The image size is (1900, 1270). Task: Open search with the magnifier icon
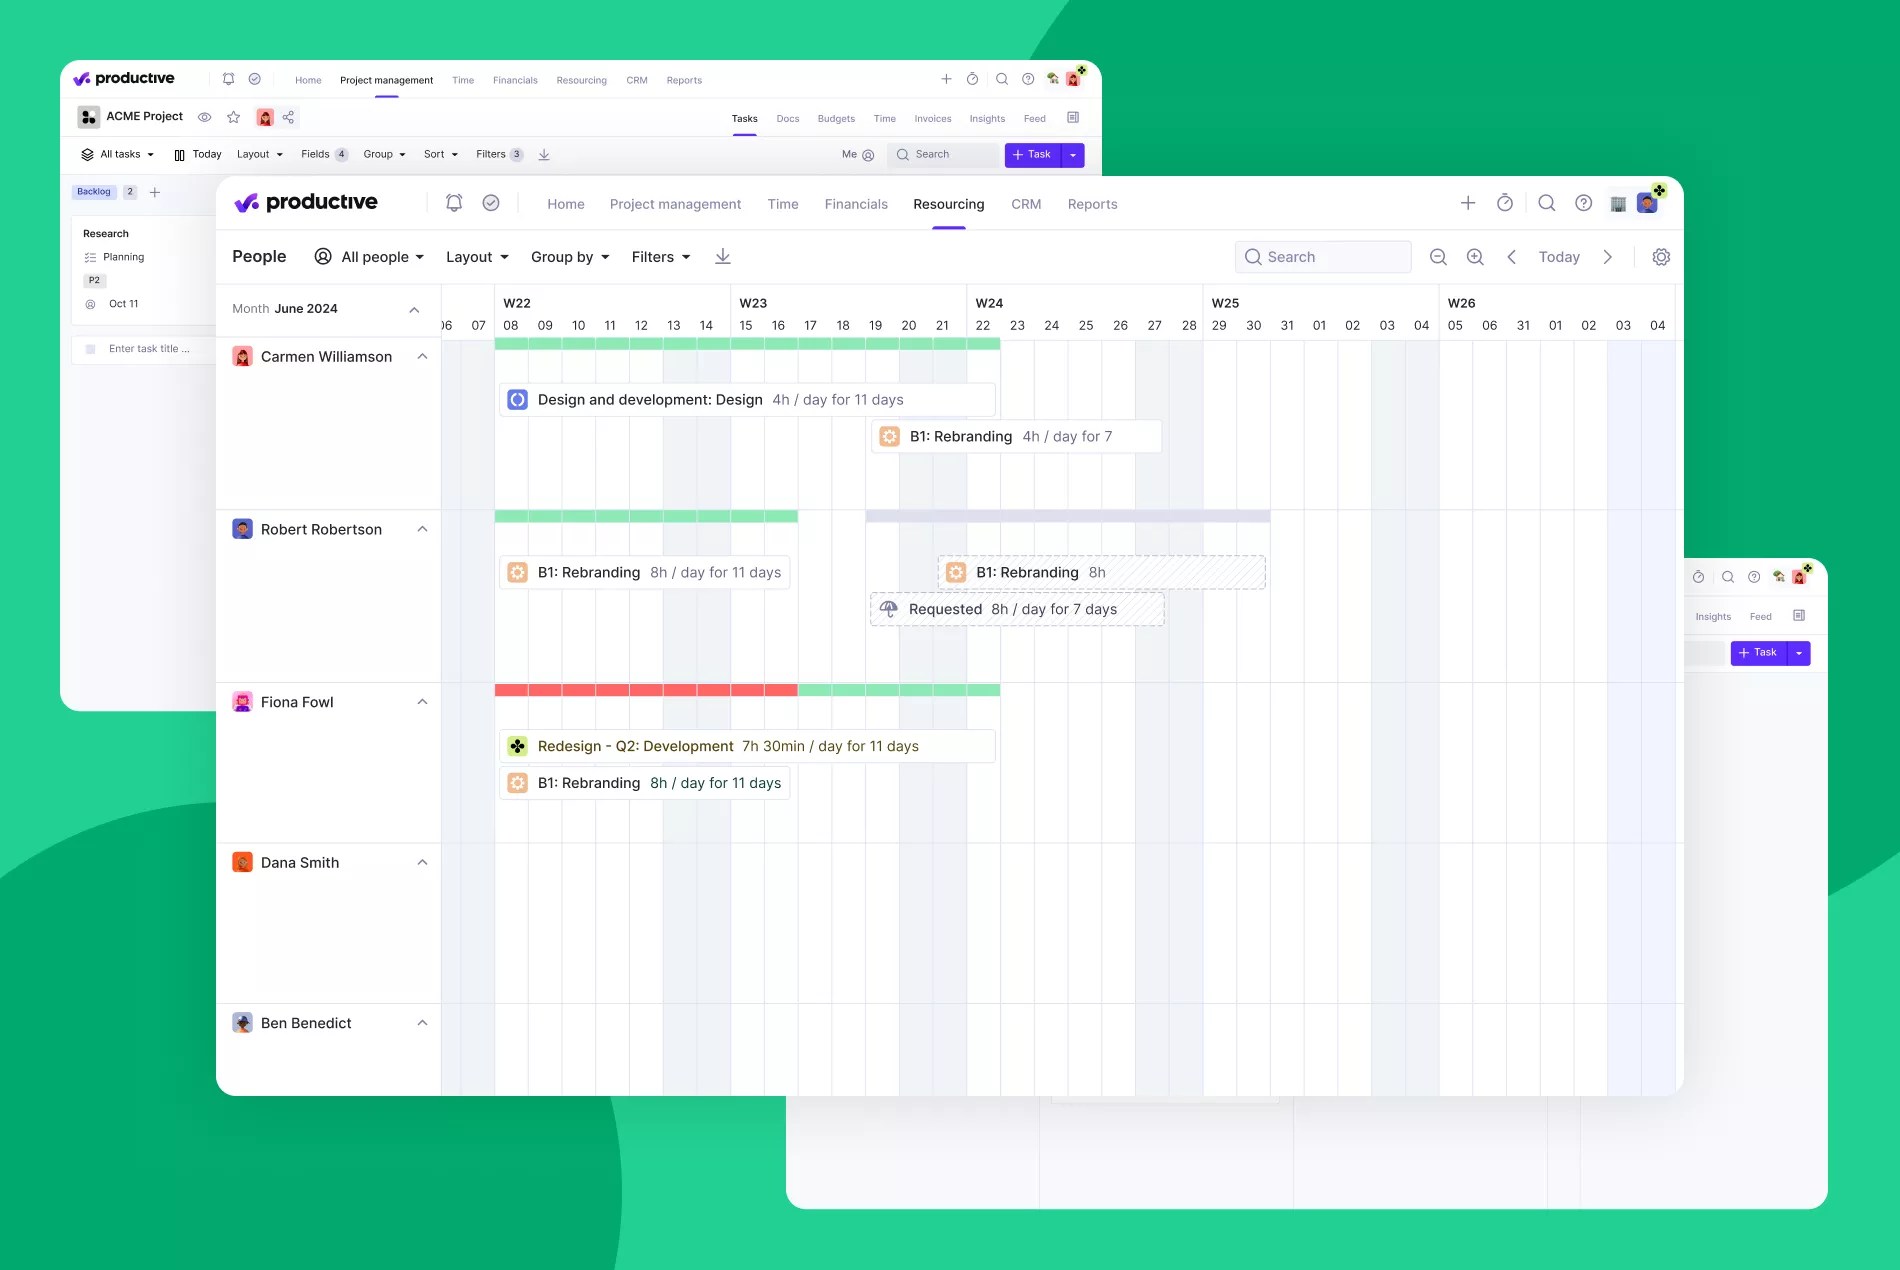pyautogui.click(x=1546, y=202)
